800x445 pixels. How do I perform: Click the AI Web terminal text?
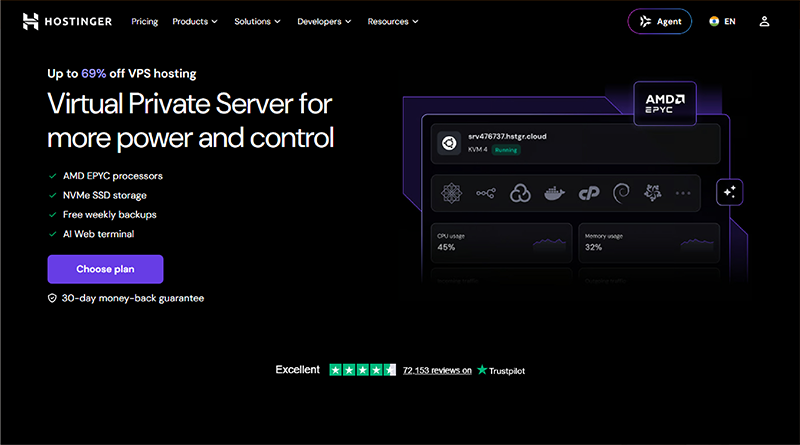pos(98,234)
